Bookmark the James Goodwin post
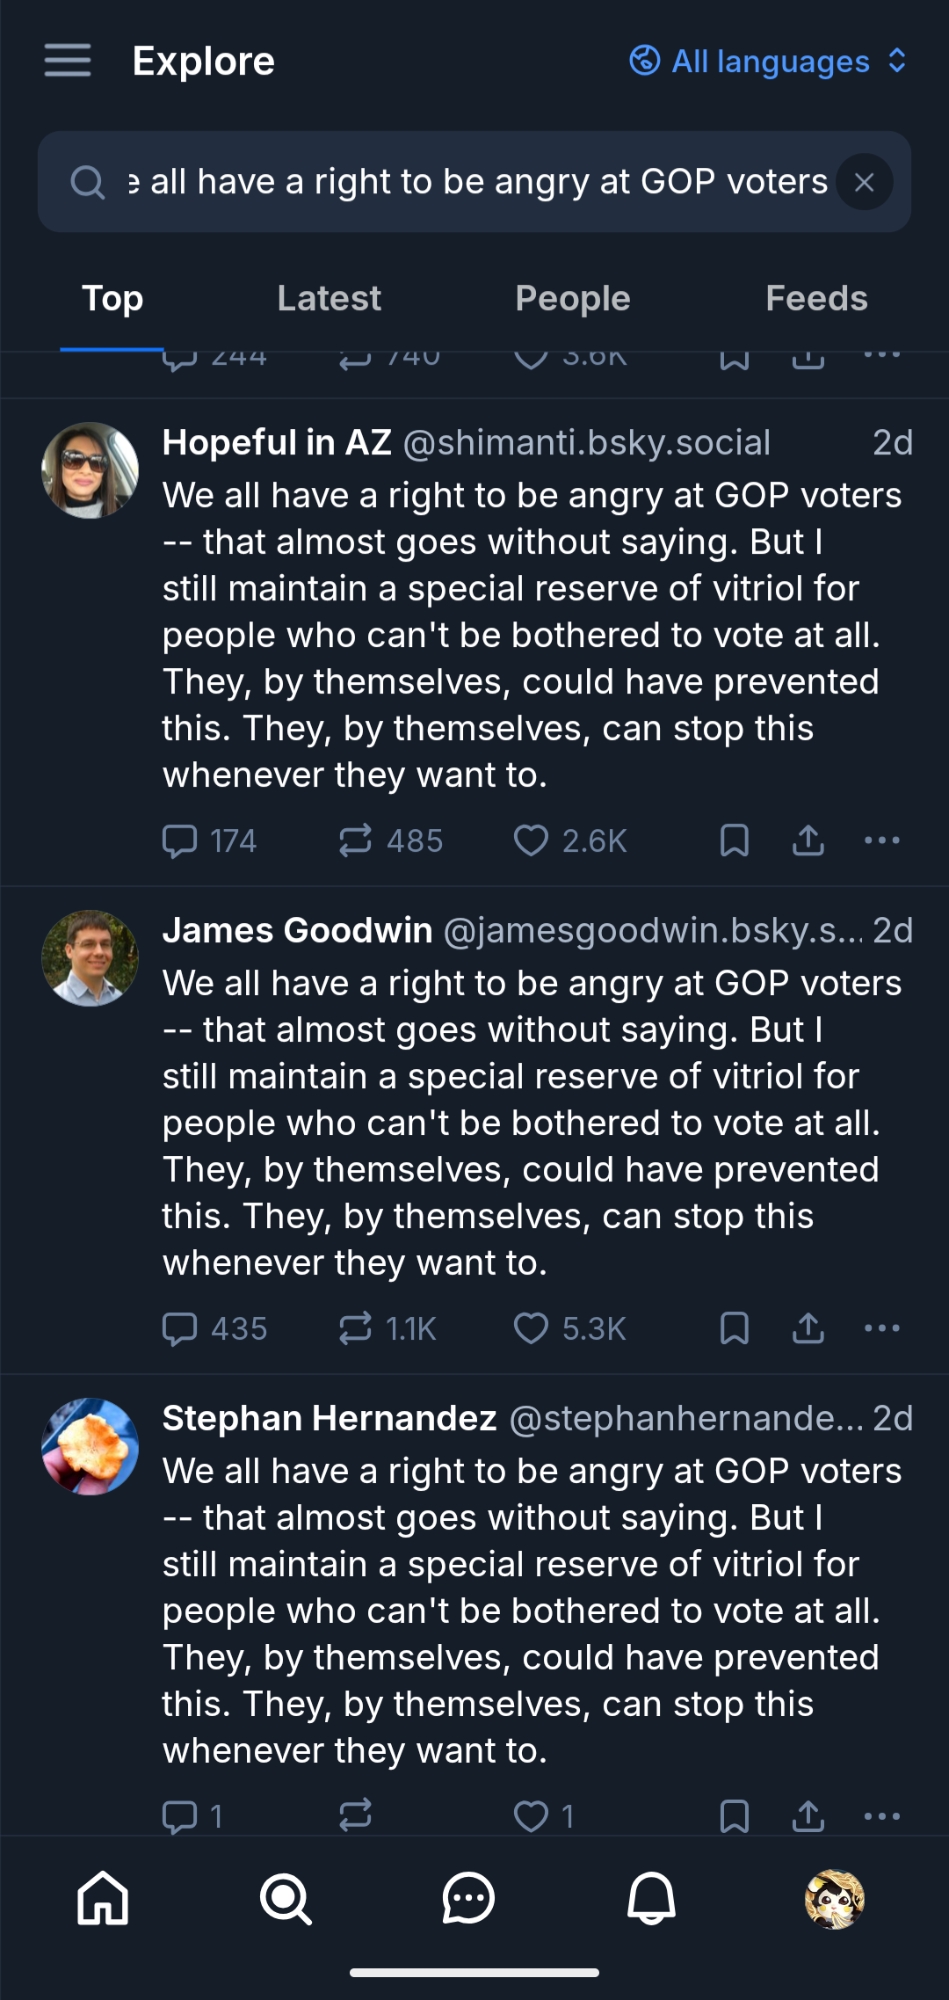The image size is (949, 2000). pos(734,1329)
